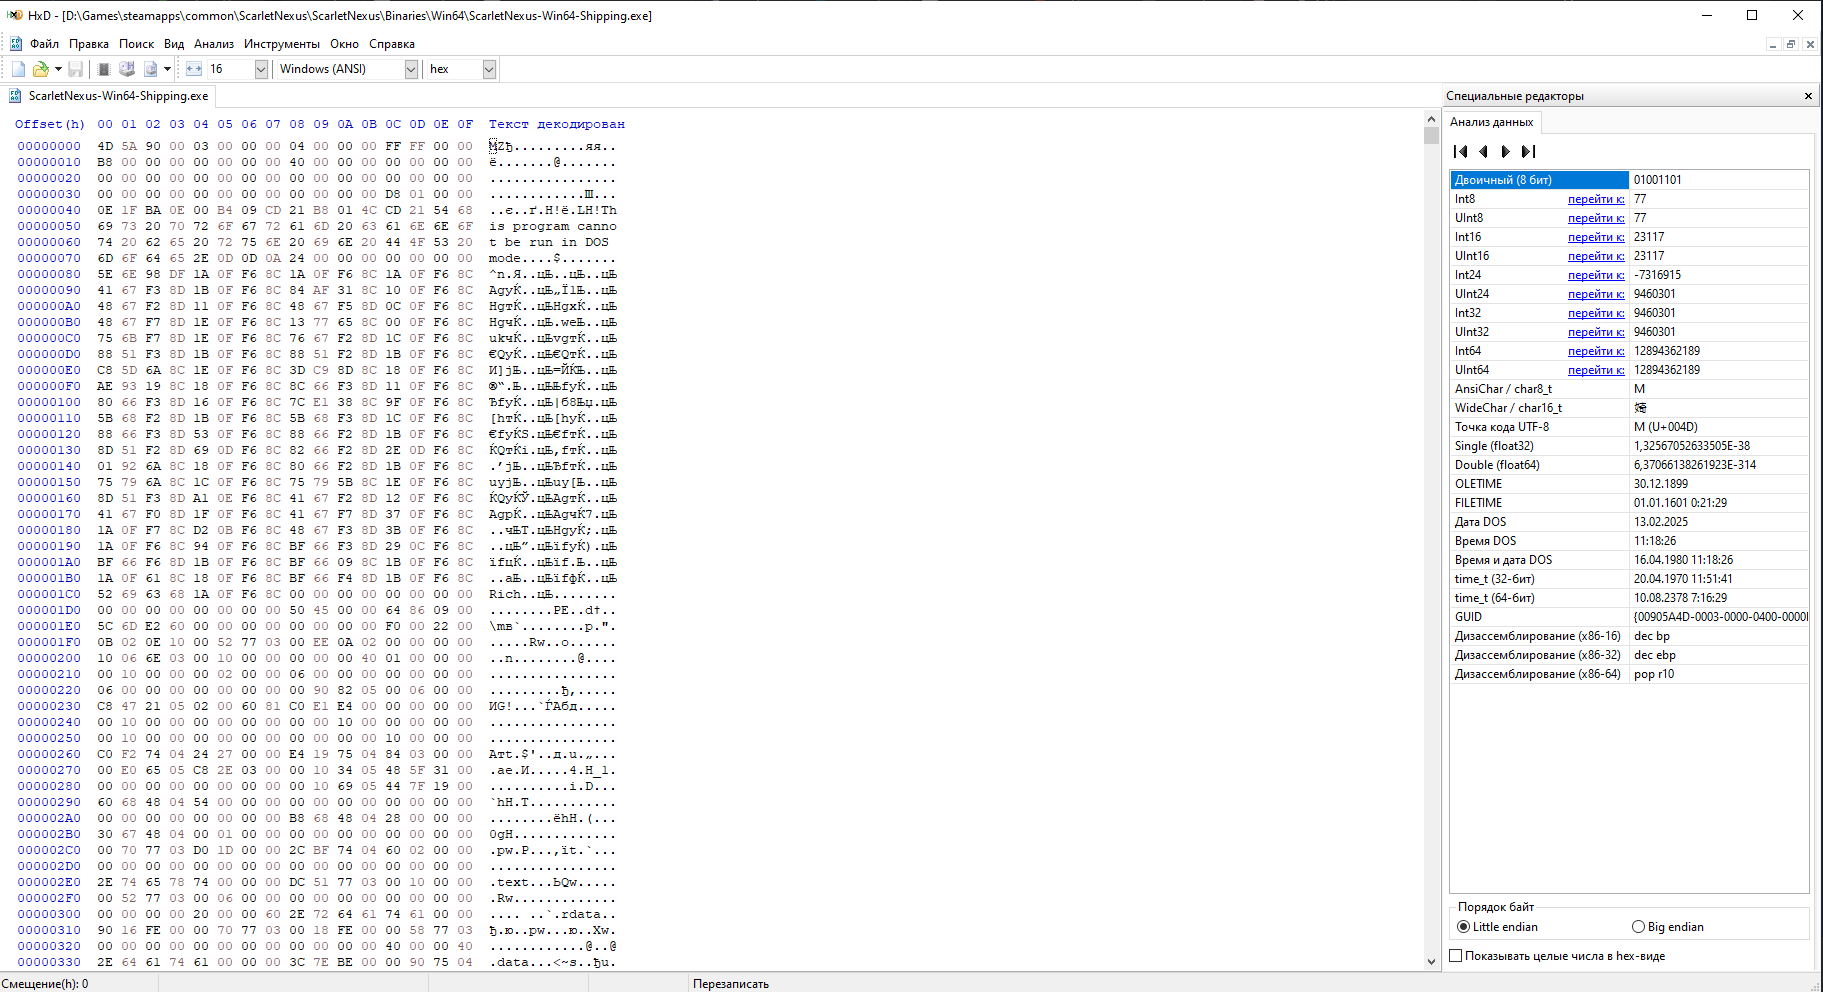Click the перейти к link for UInt64
Image resolution: width=1823 pixels, height=992 pixels.
click(x=1596, y=370)
